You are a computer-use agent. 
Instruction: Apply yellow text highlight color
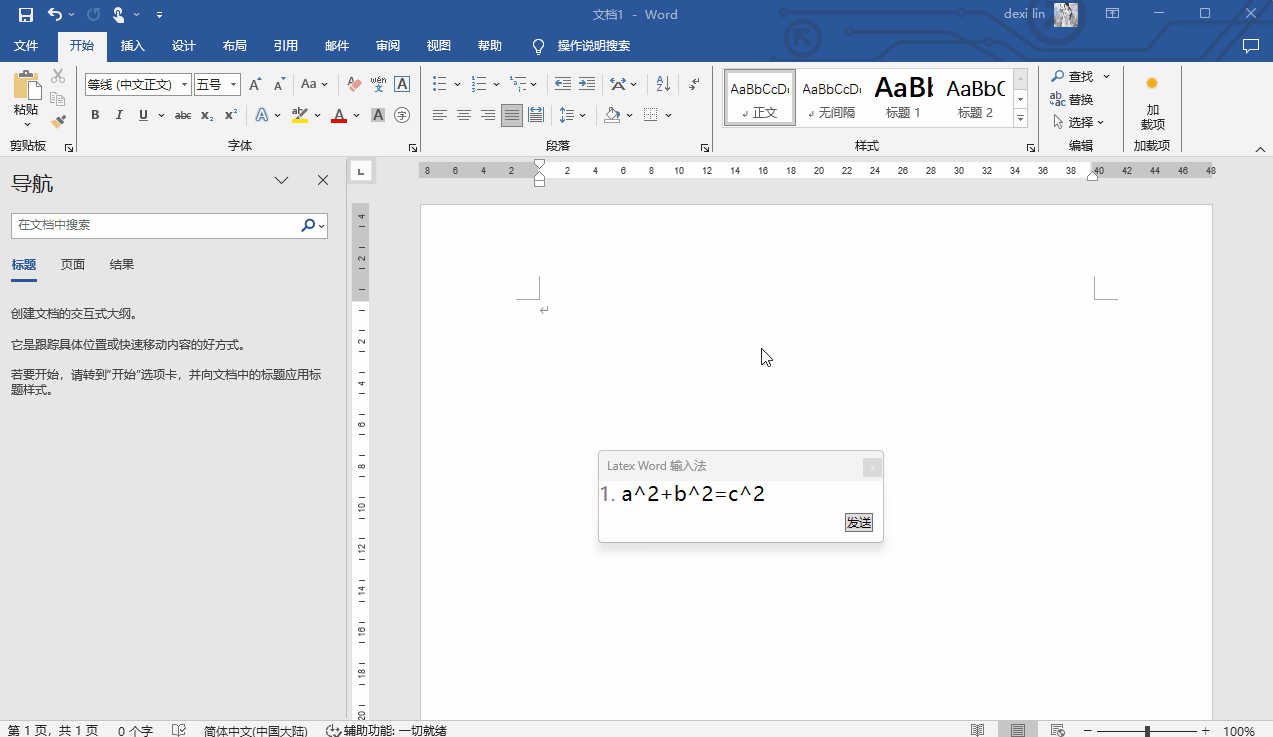click(x=300, y=116)
